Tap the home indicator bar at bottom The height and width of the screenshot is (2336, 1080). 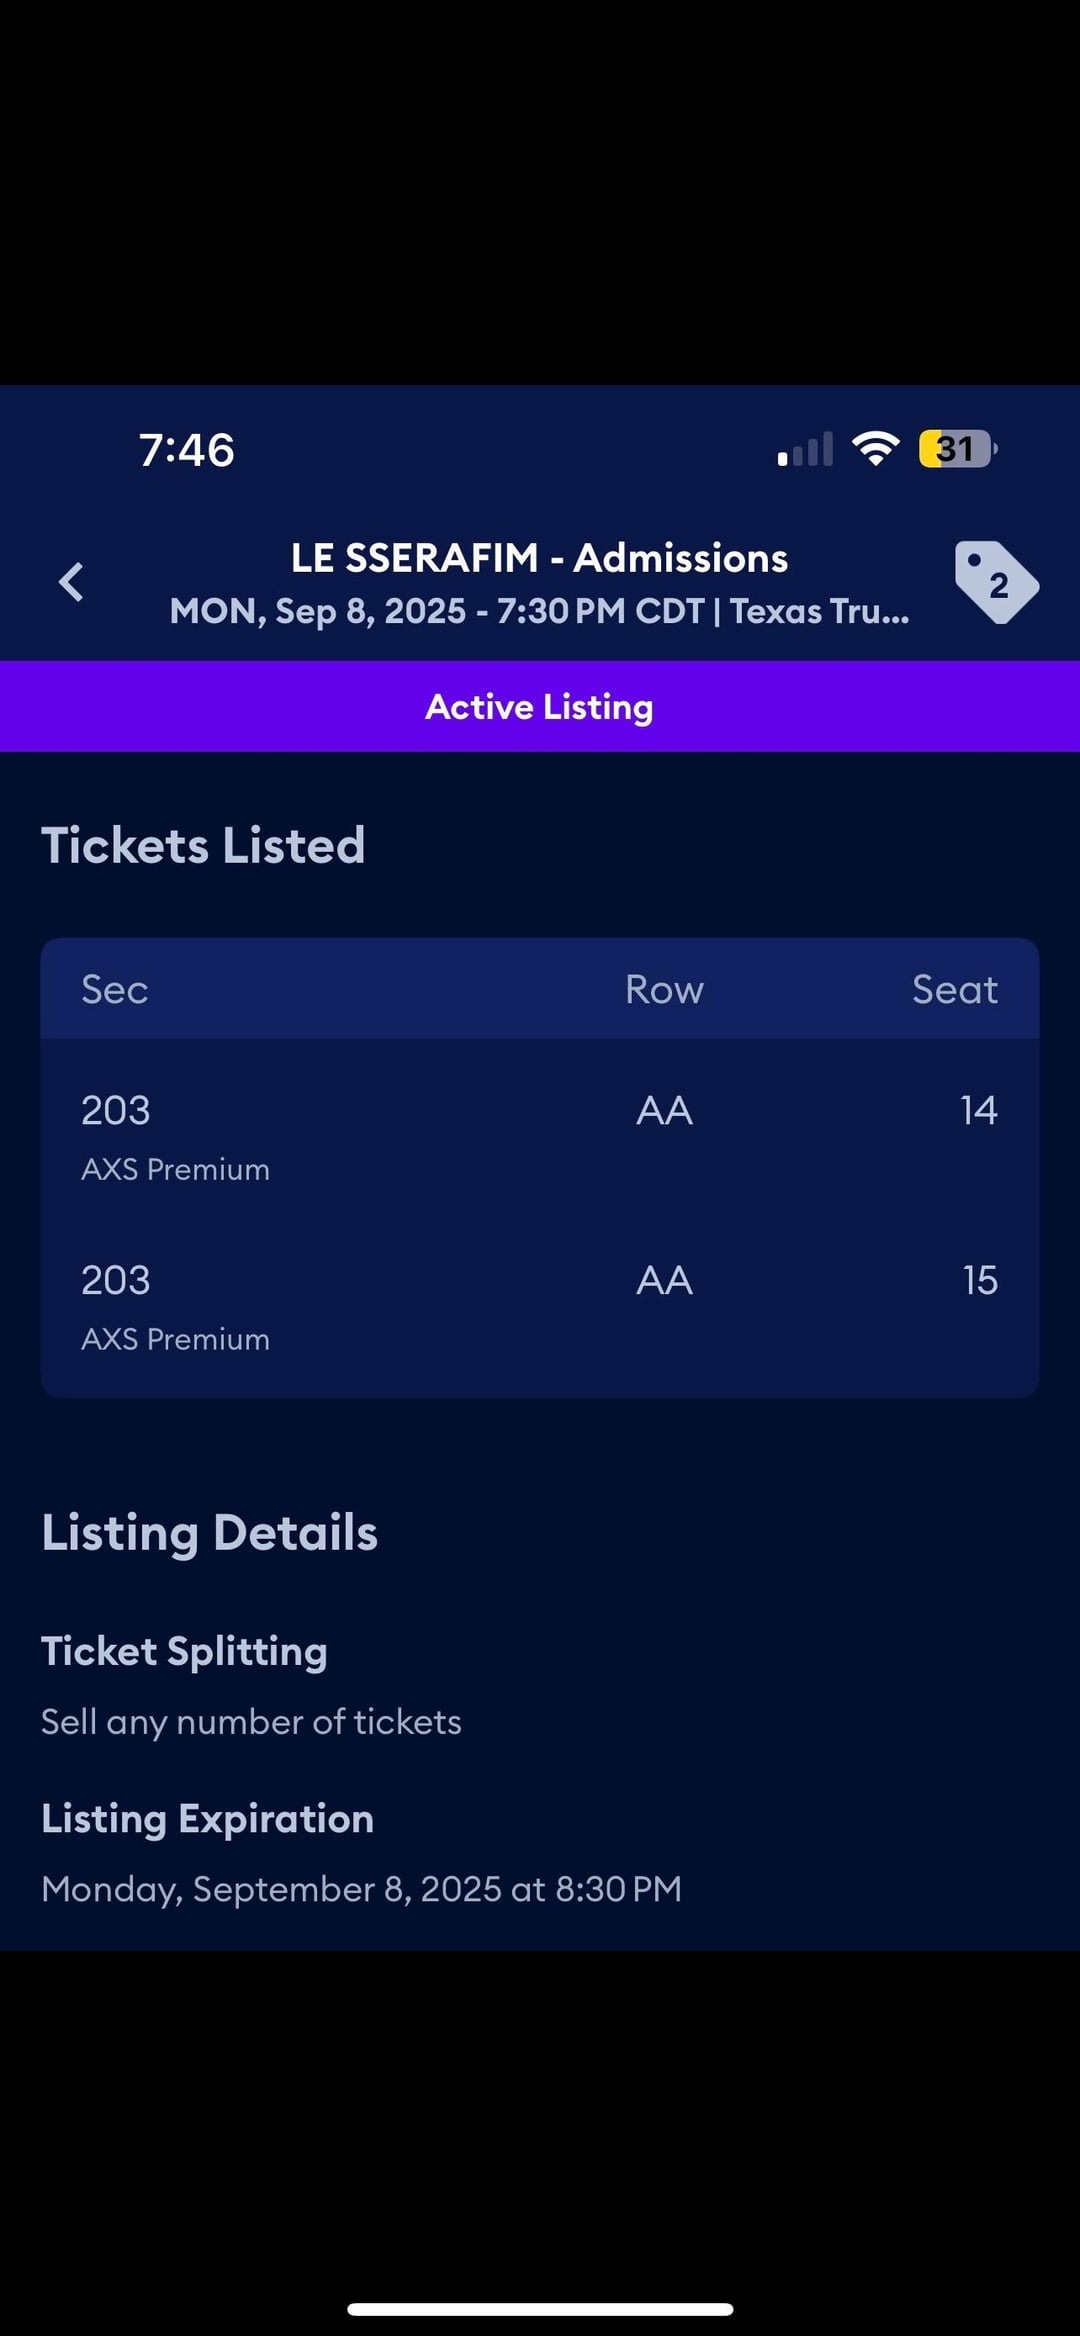[x=540, y=2309]
